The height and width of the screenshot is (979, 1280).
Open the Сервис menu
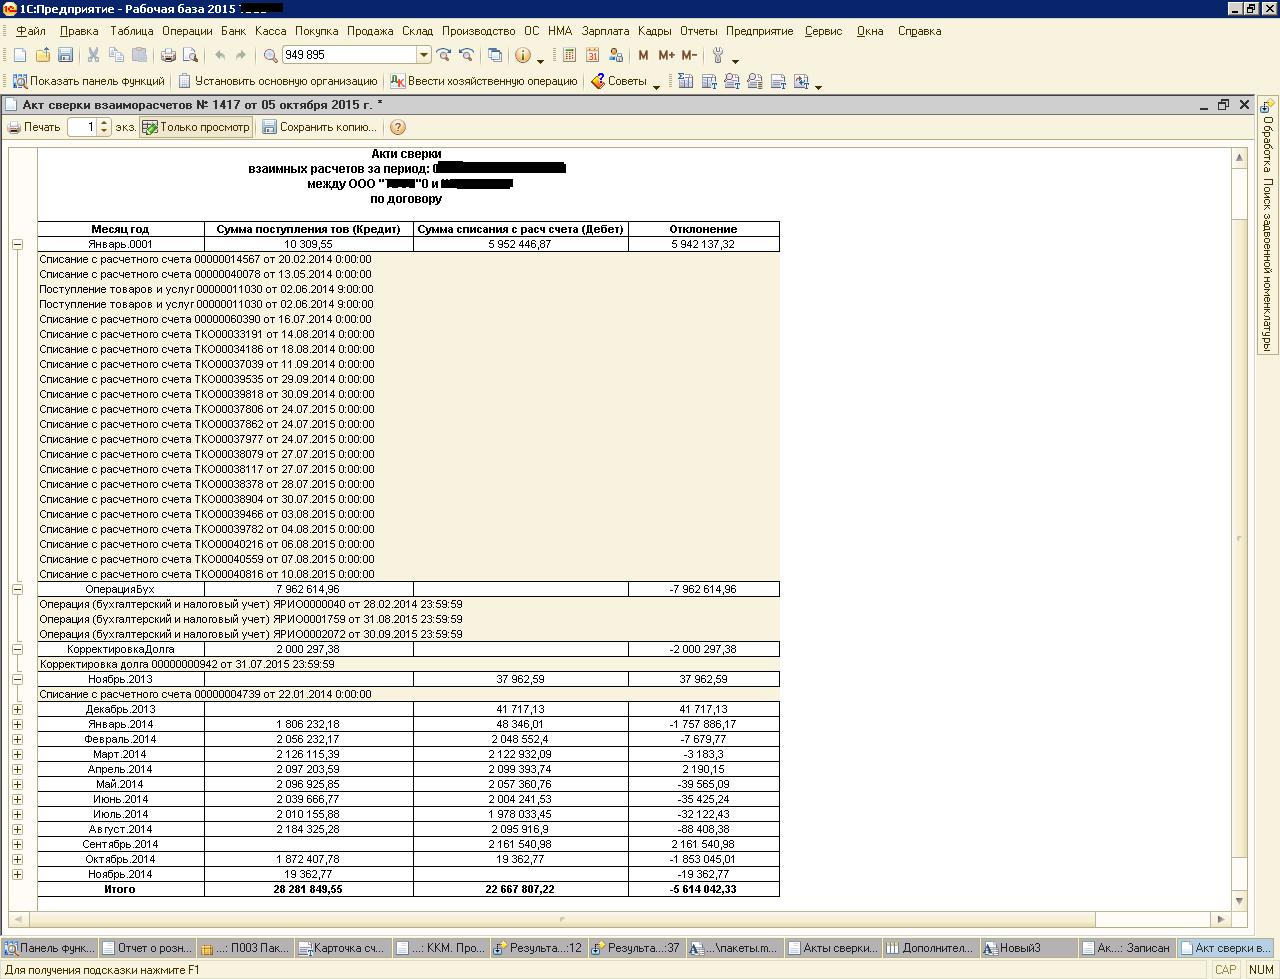(823, 31)
